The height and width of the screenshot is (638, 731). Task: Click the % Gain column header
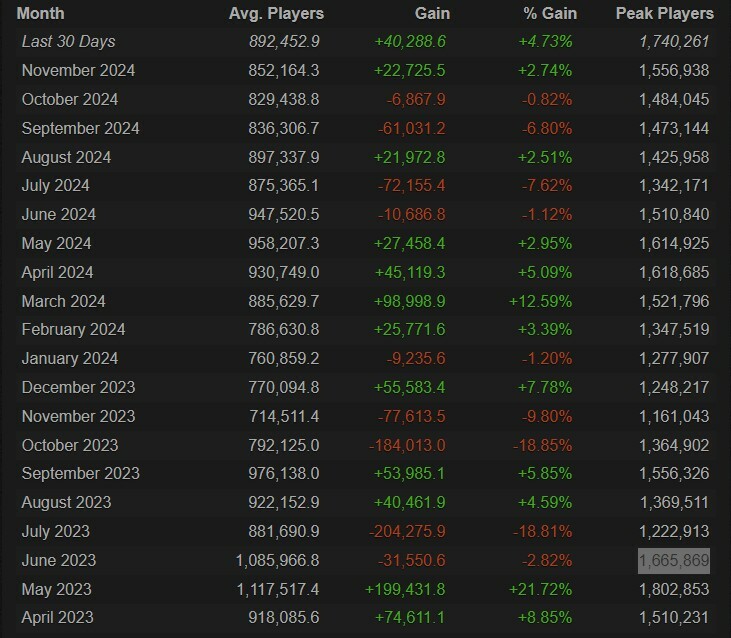tap(550, 14)
